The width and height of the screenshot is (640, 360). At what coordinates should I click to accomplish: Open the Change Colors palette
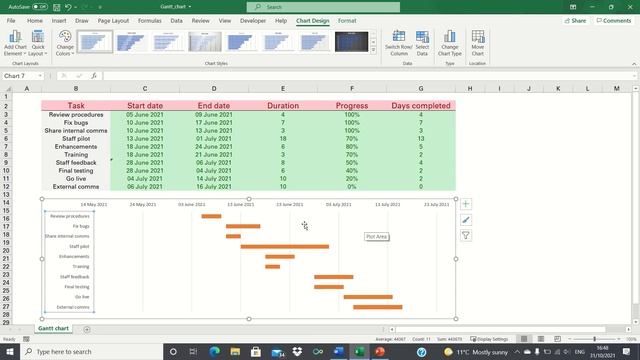(65, 42)
